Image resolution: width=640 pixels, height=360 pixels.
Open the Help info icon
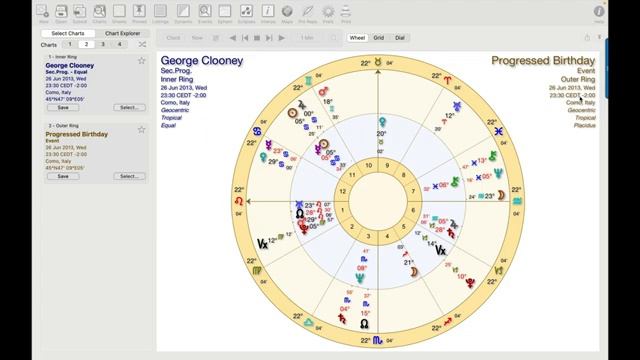pos(599,12)
